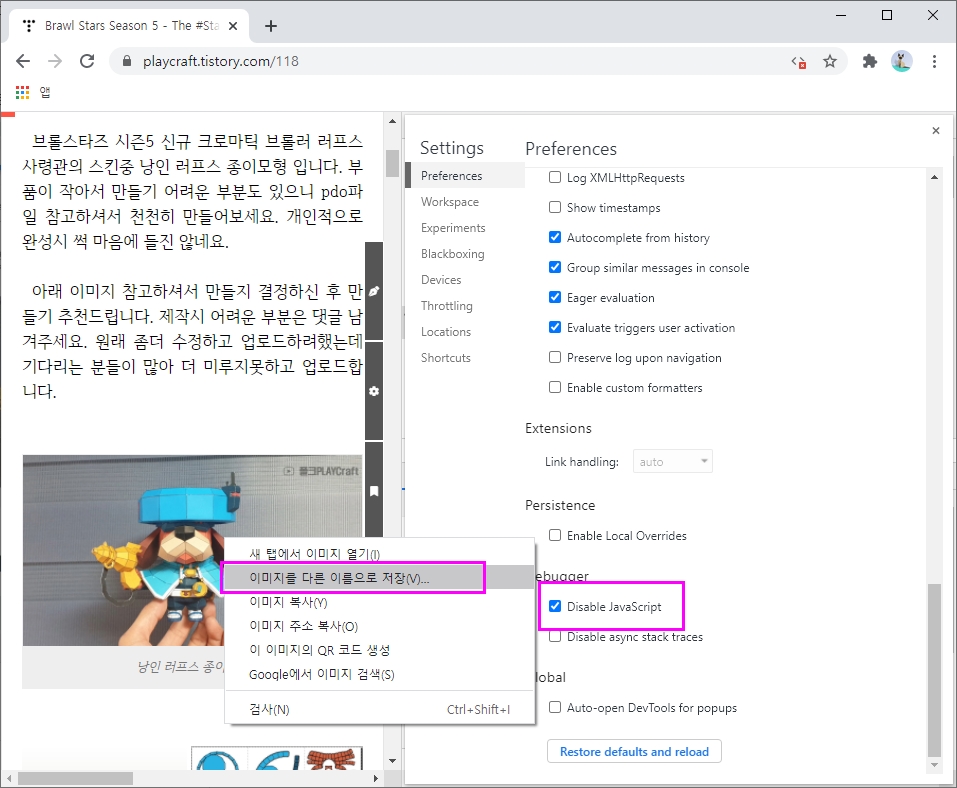Click the 앱 bookmarks bar label
The width and height of the screenshot is (957, 788).
coord(45,92)
